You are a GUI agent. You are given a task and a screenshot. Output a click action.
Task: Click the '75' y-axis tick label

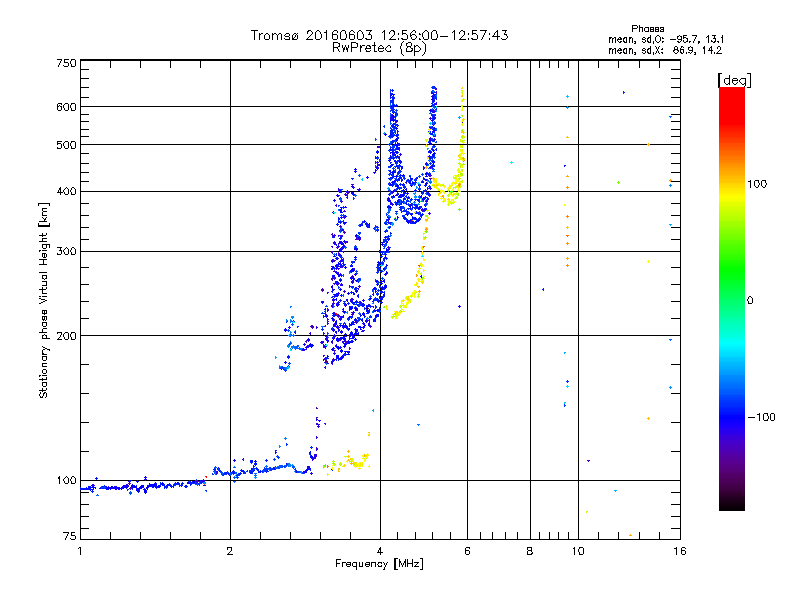pyautogui.click(x=70, y=536)
